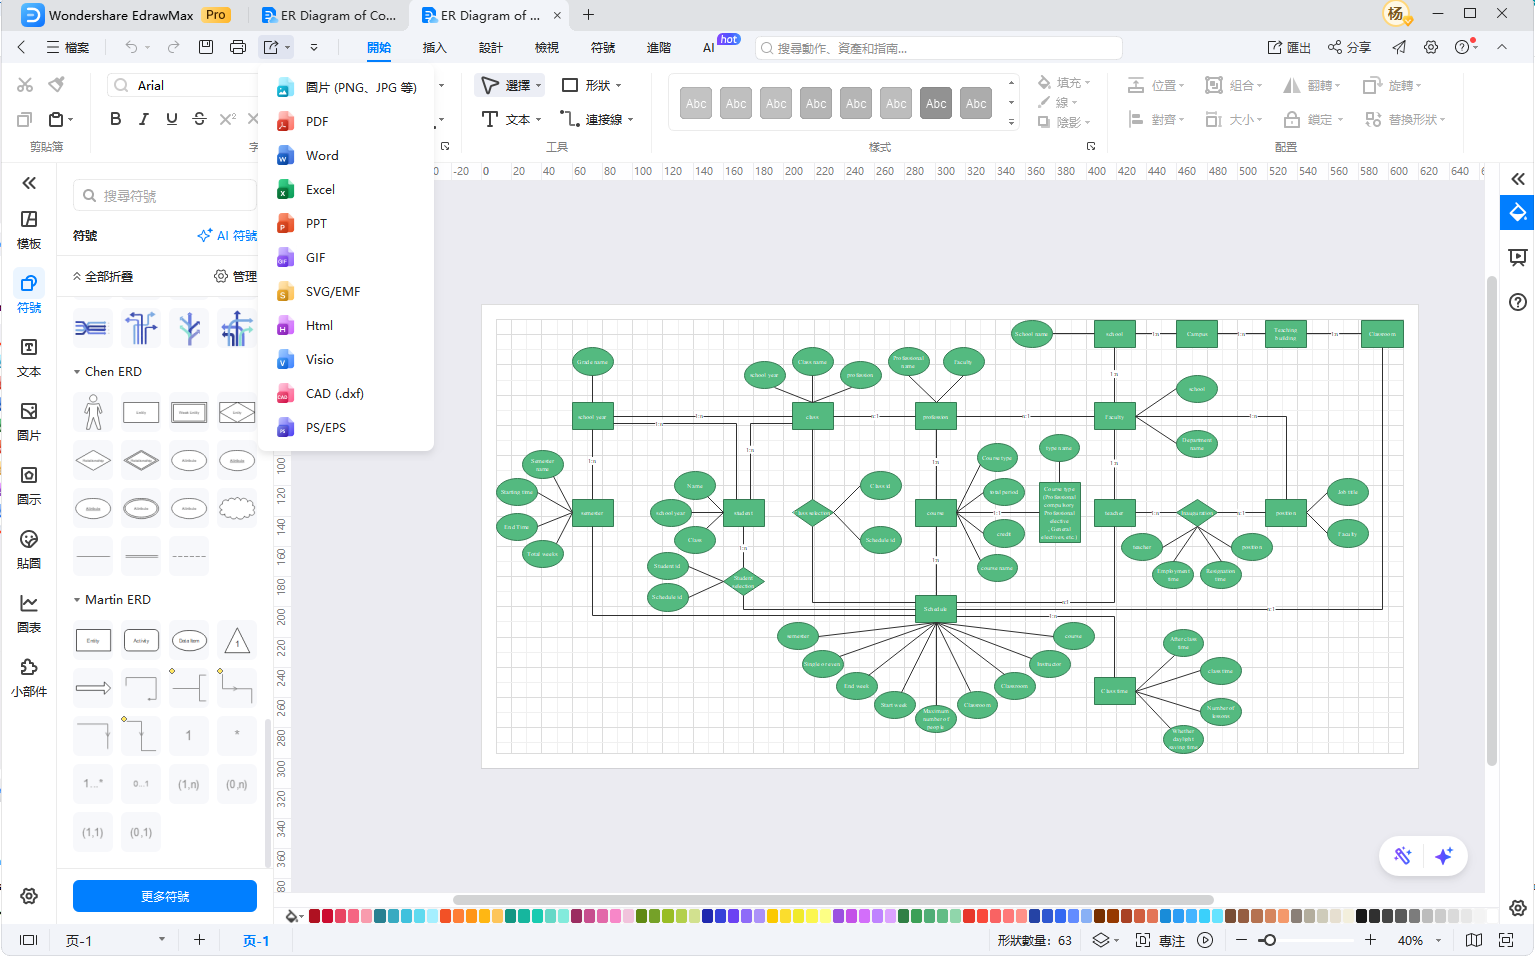This screenshot has height=957, width=1535.
Task: Open the Widgets panel in sidebar
Action: [x=29, y=677]
